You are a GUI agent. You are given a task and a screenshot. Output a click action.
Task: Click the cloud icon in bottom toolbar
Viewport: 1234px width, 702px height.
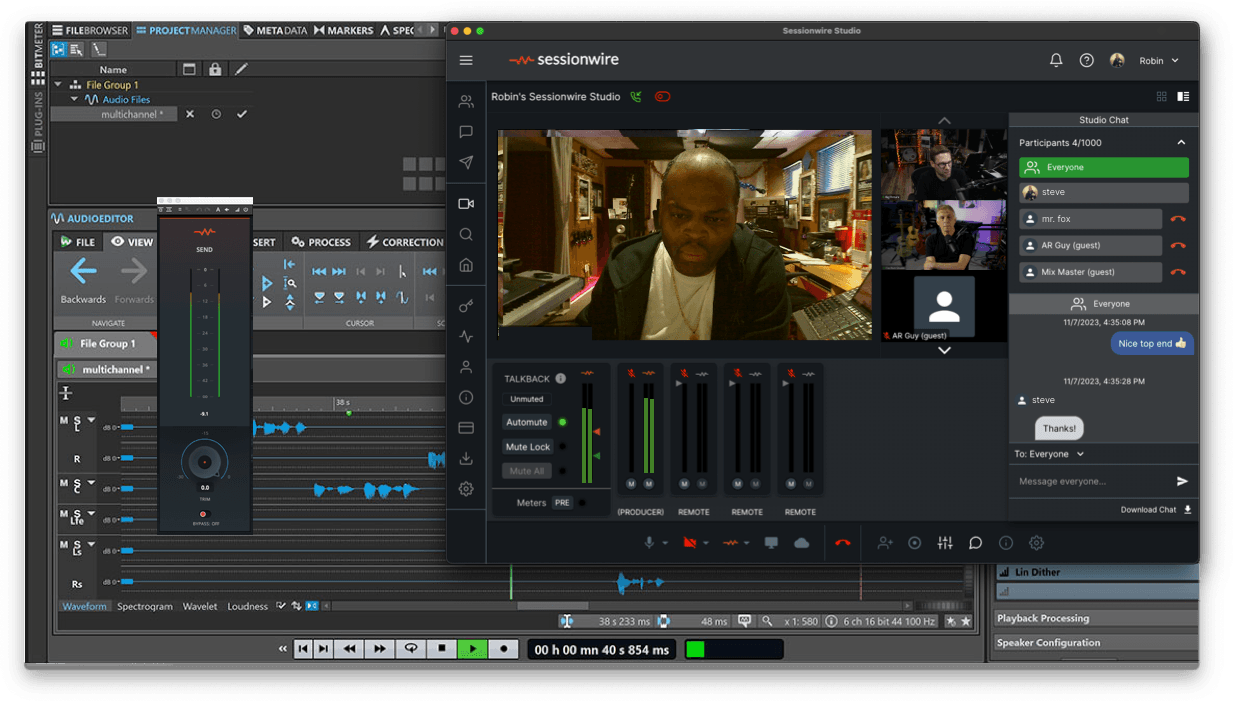point(801,543)
